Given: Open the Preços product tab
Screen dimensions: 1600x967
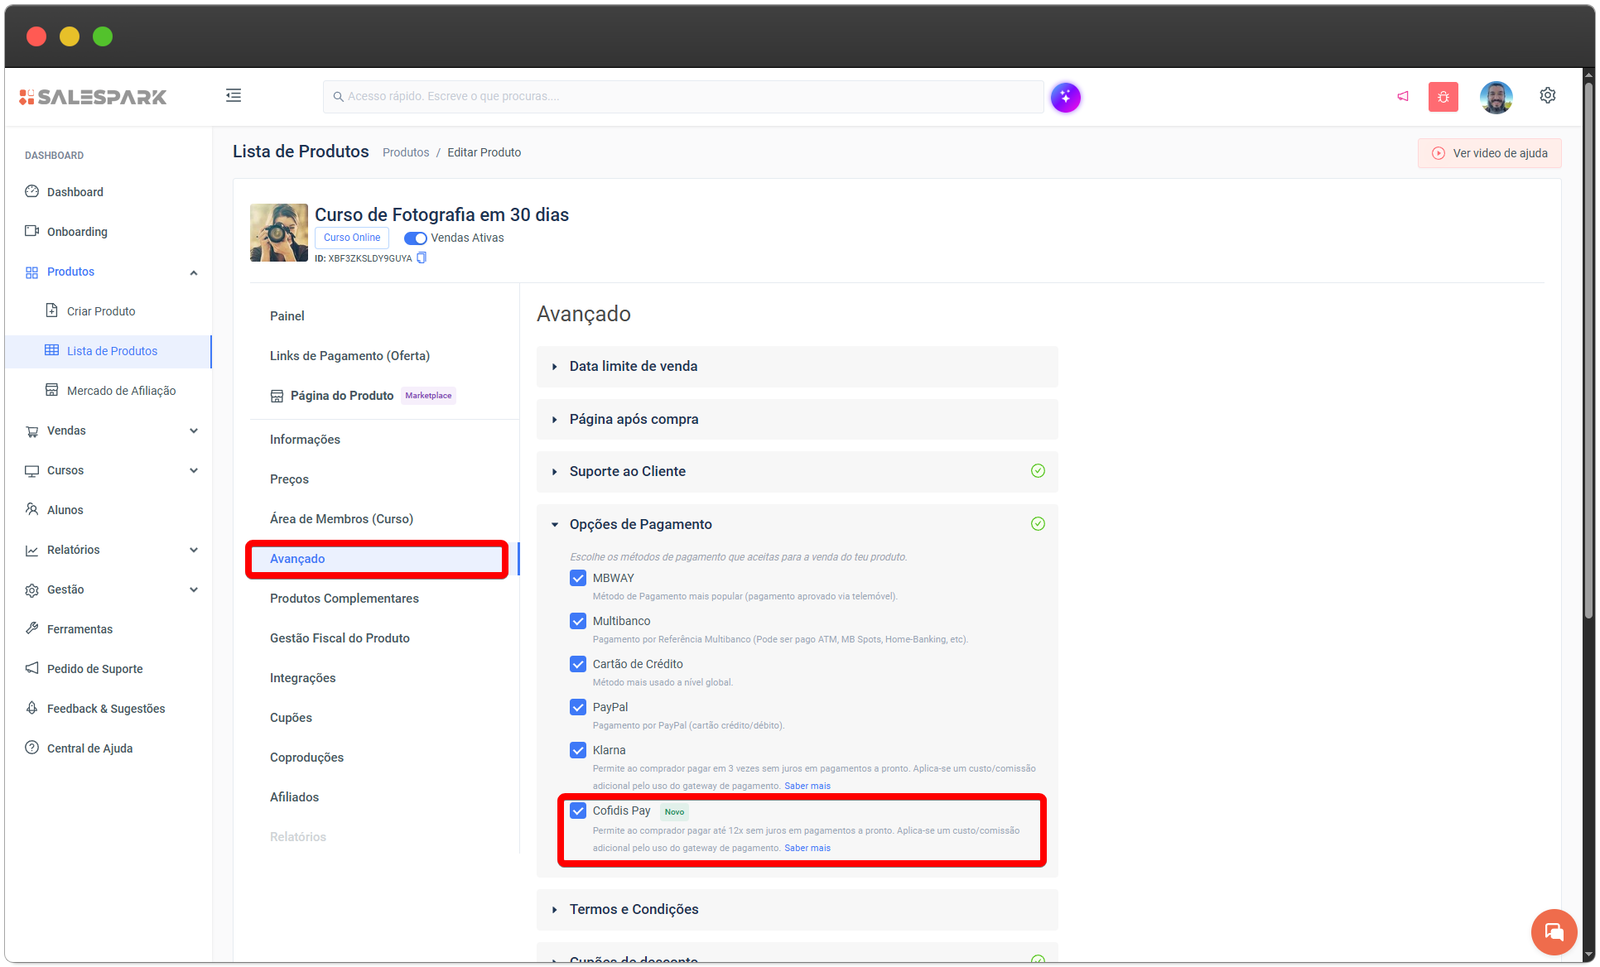Looking at the screenshot, I should [x=289, y=480].
